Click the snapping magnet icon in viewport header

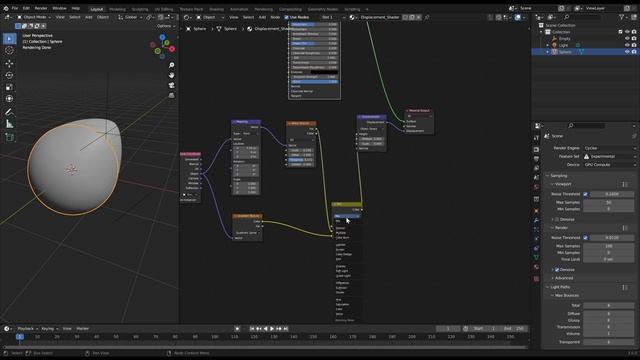(160, 17)
